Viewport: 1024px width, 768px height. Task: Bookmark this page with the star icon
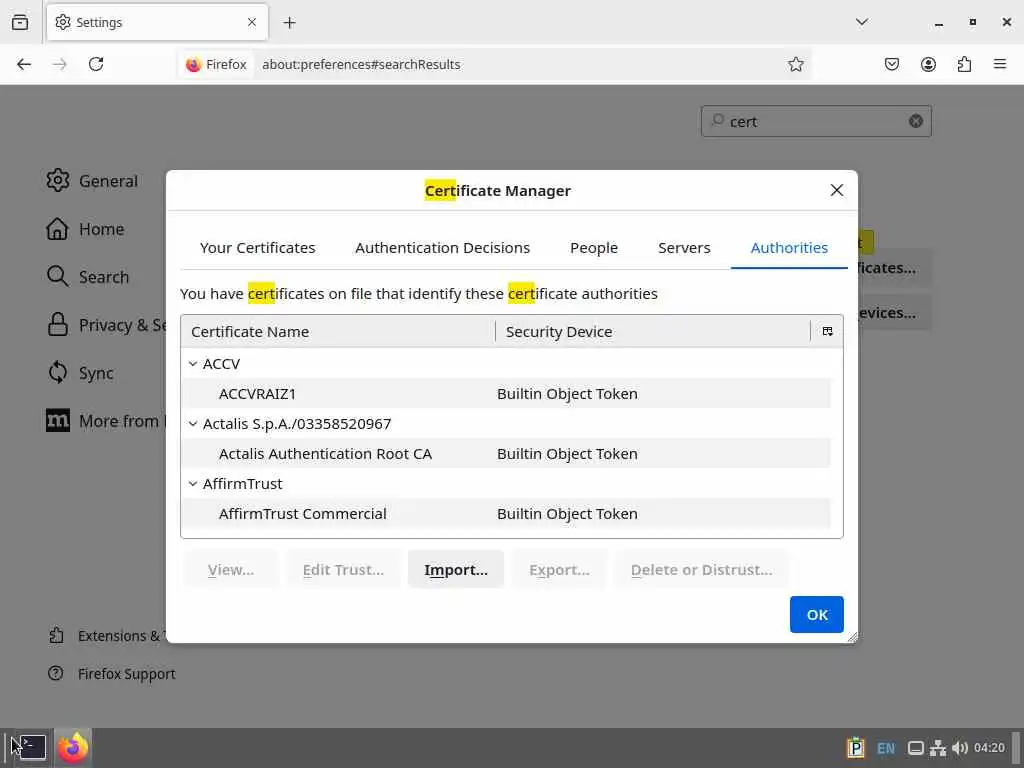795,64
